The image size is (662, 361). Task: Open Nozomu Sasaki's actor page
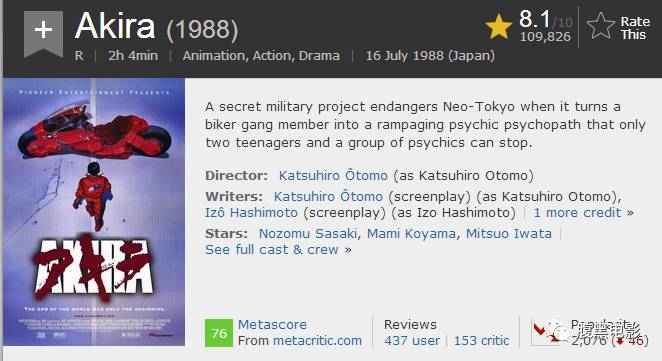[x=308, y=233]
